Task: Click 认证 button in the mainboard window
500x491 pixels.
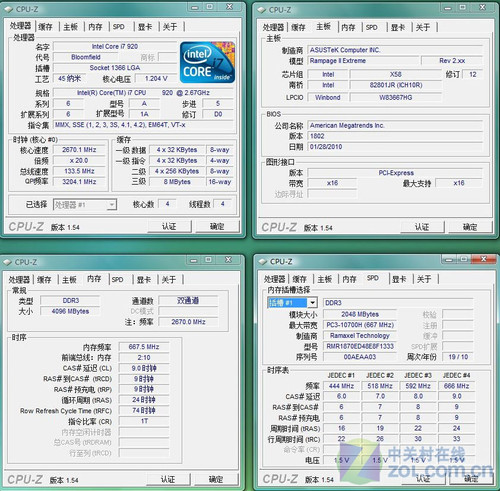Action: click(x=422, y=227)
